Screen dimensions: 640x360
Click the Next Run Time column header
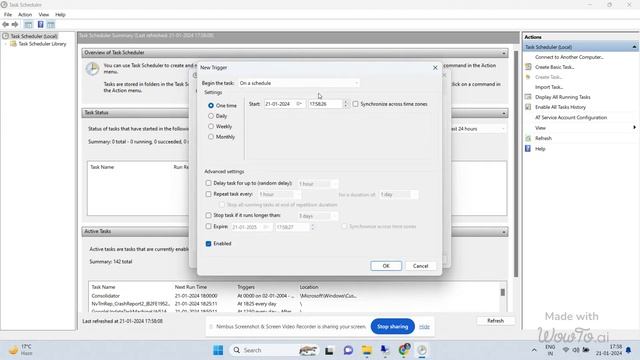(x=191, y=287)
